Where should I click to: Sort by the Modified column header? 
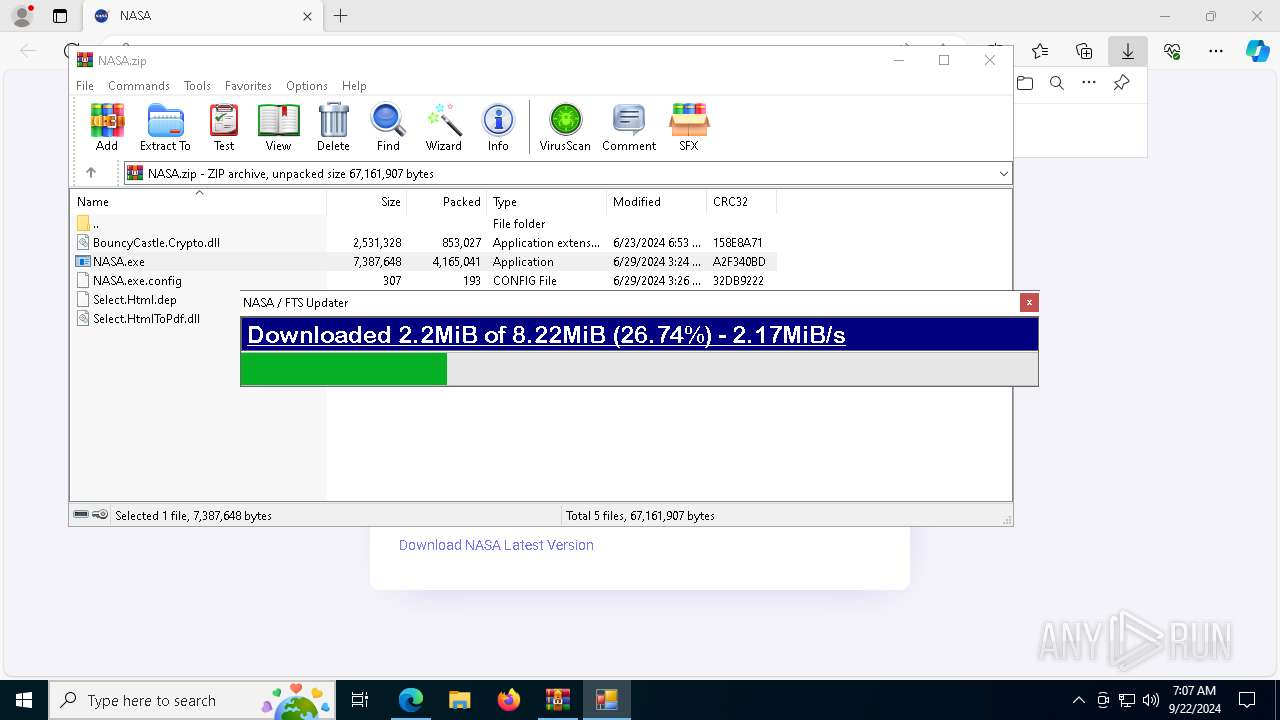(657, 201)
